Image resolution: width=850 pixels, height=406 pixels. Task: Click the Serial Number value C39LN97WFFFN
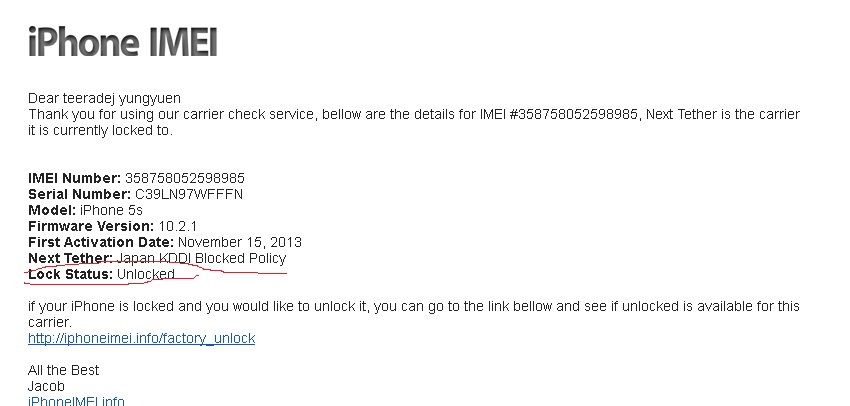[x=189, y=194]
